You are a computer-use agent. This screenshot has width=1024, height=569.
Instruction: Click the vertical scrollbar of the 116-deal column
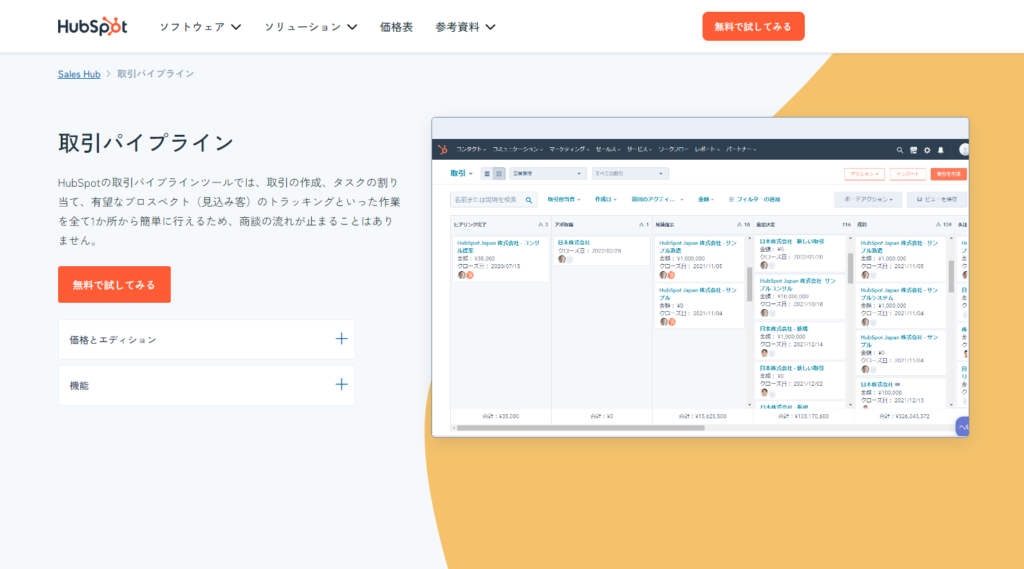click(850, 267)
